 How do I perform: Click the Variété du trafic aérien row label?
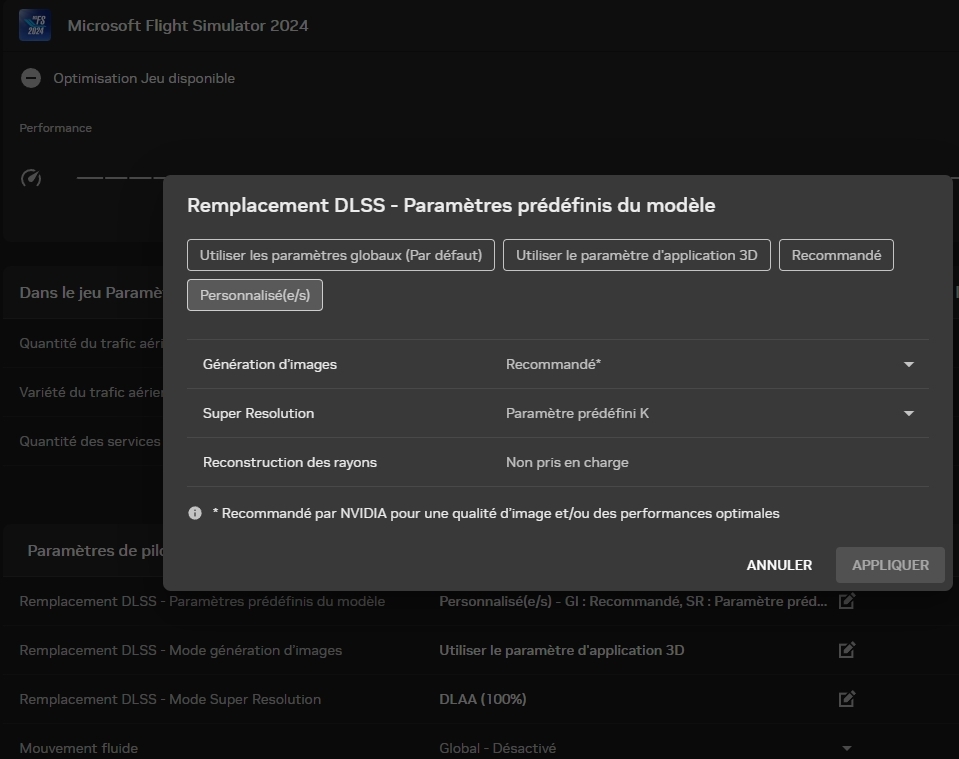[x=91, y=392]
